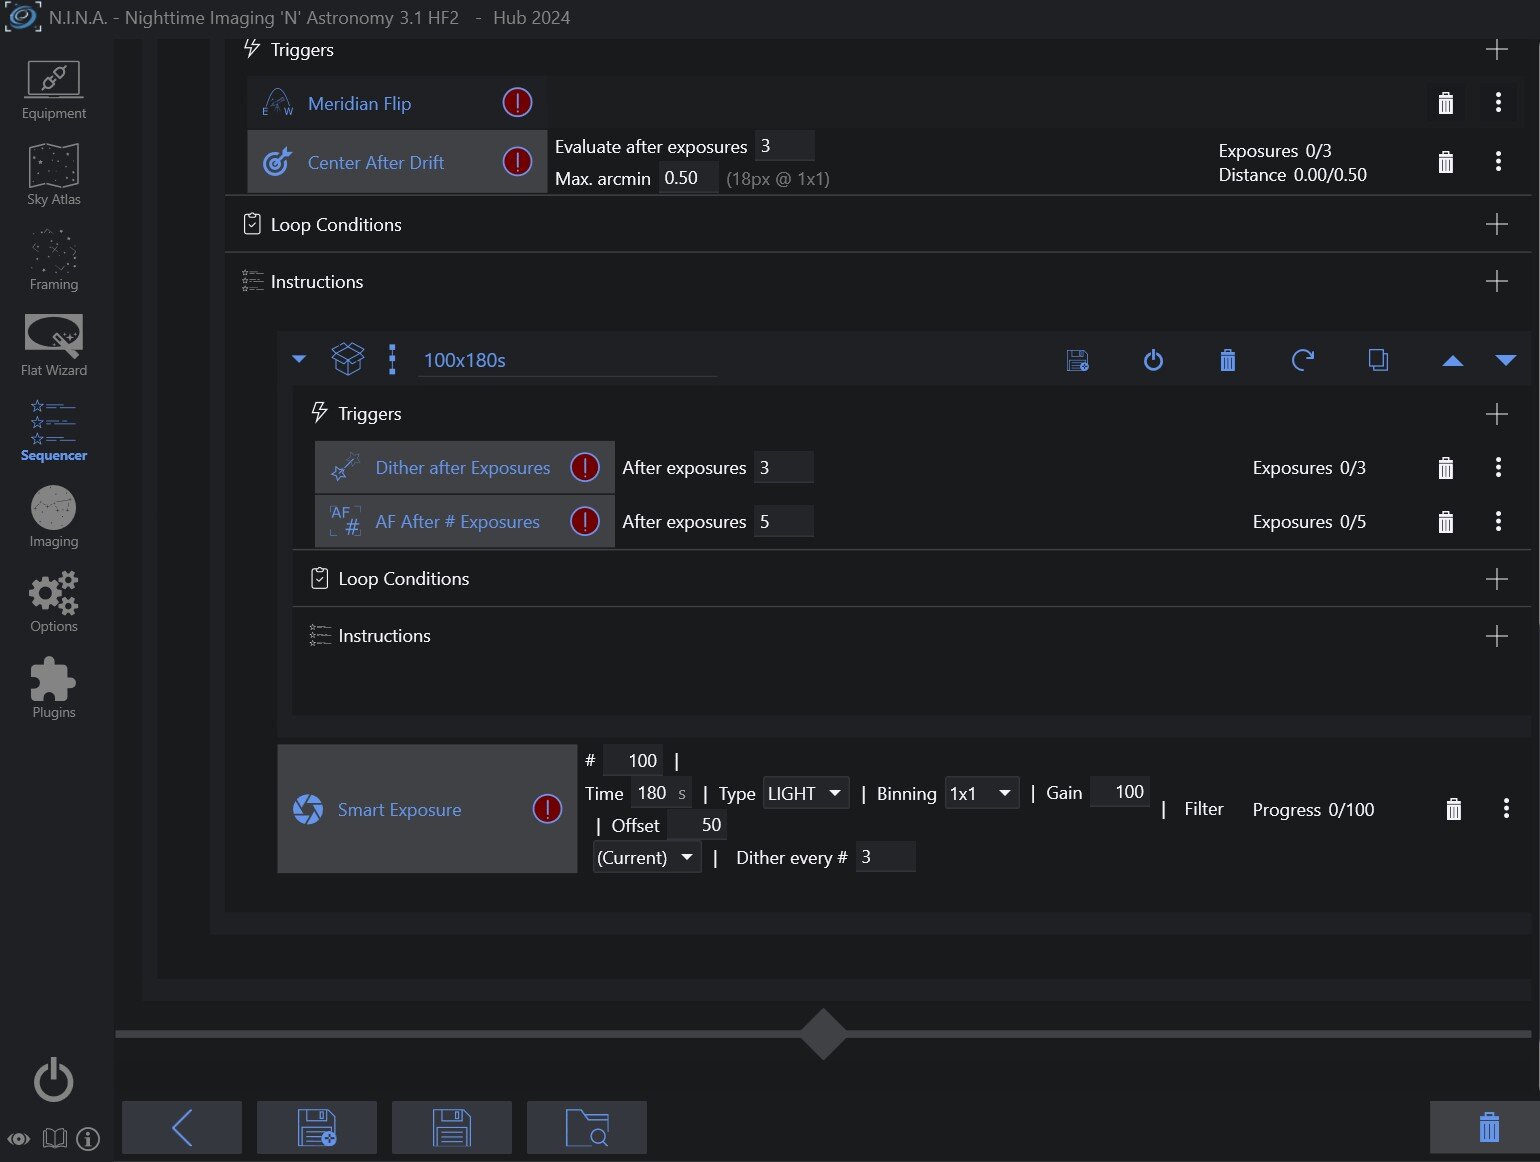The width and height of the screenshot is (1540, 1162).
Task: Open the documentation book icon
Action: [x=55, y=1139]
